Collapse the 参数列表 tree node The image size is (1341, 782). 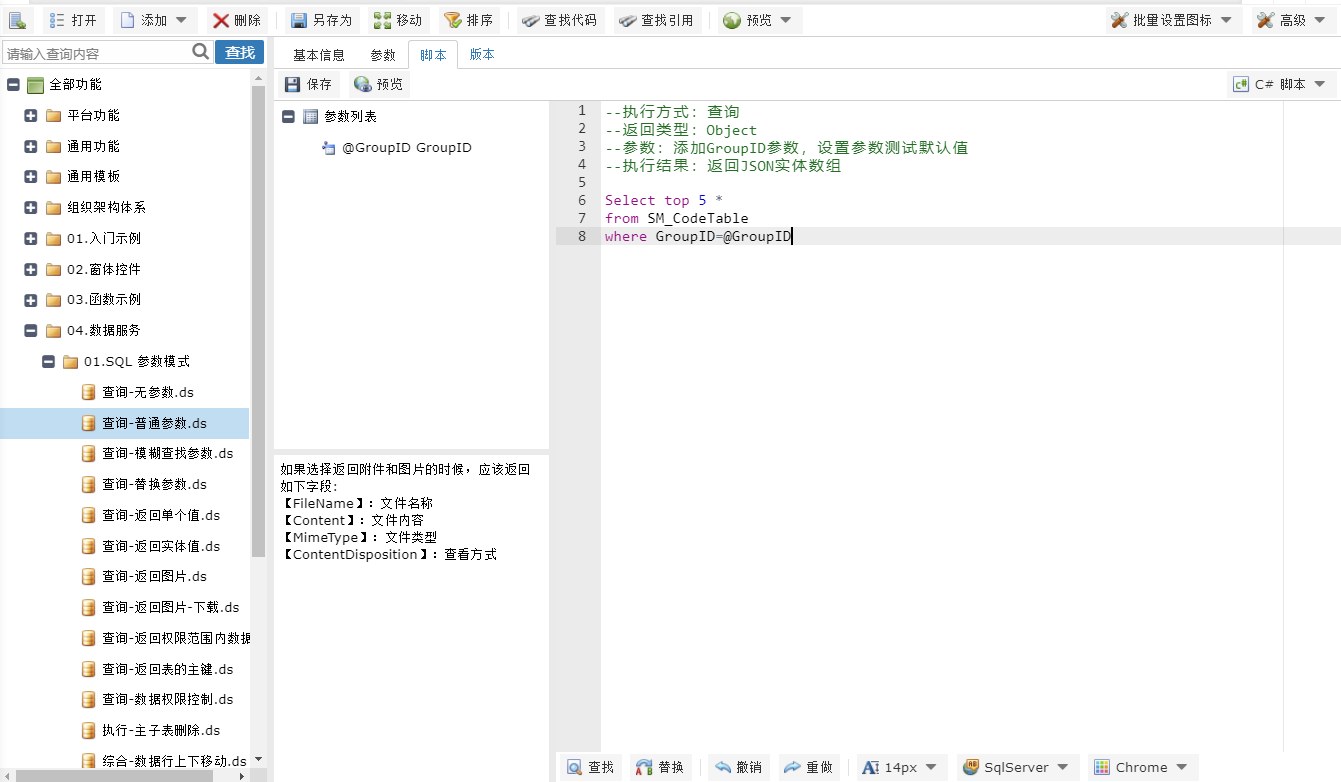pos(289,117)
